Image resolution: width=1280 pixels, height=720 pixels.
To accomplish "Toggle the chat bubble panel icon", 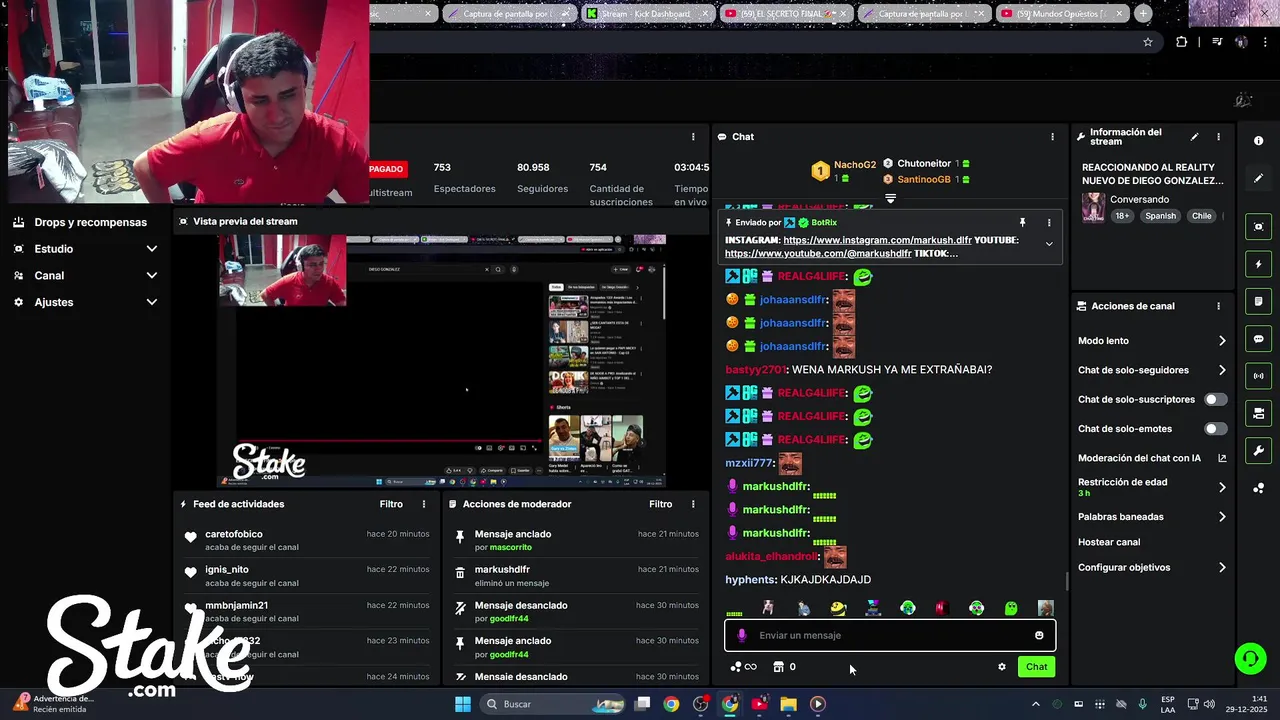I will point(1258,339).
